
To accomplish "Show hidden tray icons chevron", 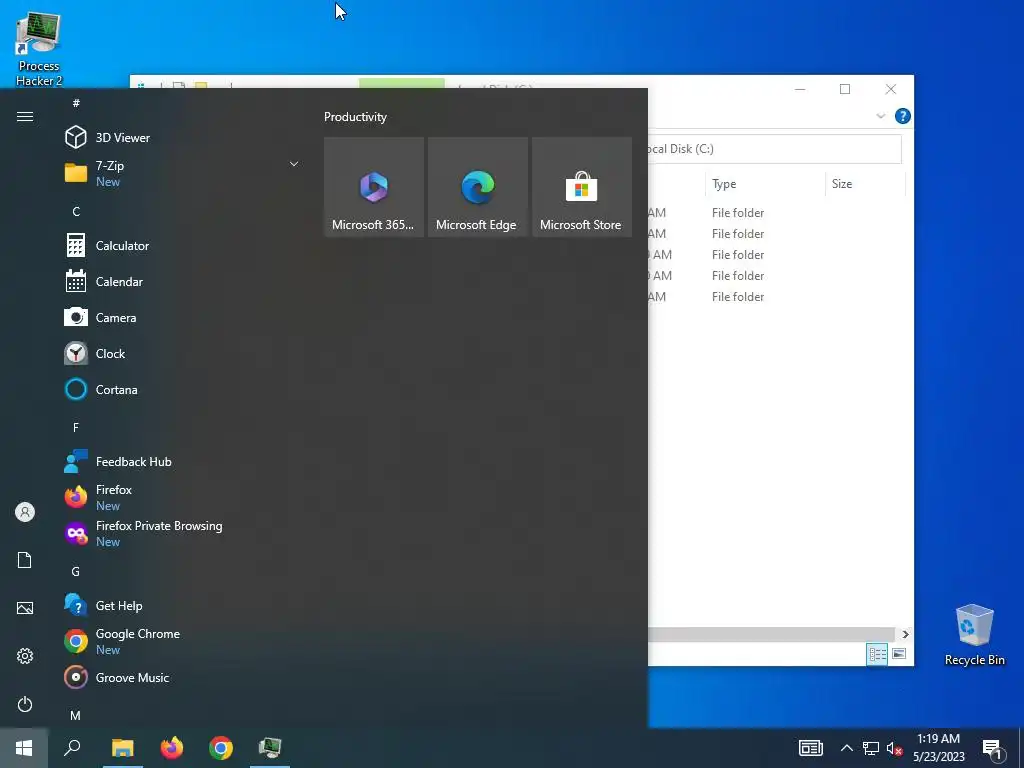I will coord(846,748).
